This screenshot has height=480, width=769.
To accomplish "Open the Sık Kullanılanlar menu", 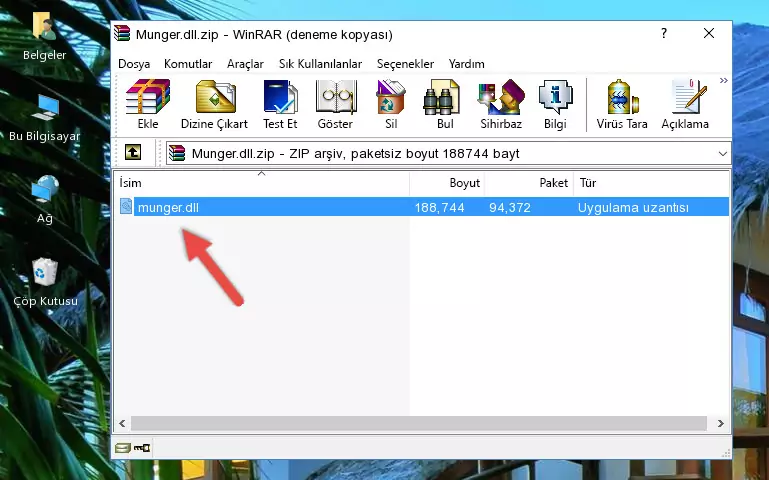I will tap(320, 64).
